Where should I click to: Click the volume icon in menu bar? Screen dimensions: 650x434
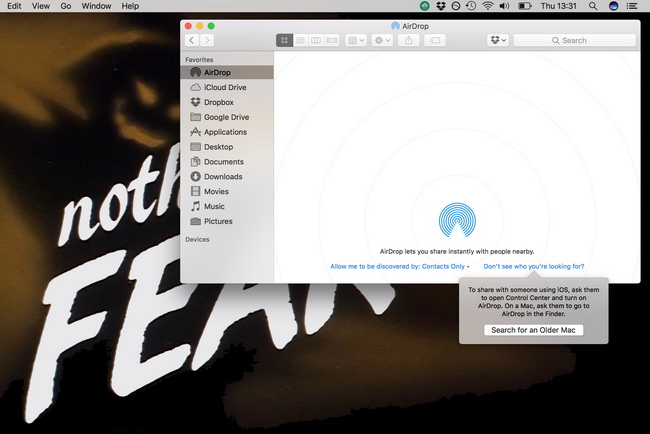[x=504, y=6]
